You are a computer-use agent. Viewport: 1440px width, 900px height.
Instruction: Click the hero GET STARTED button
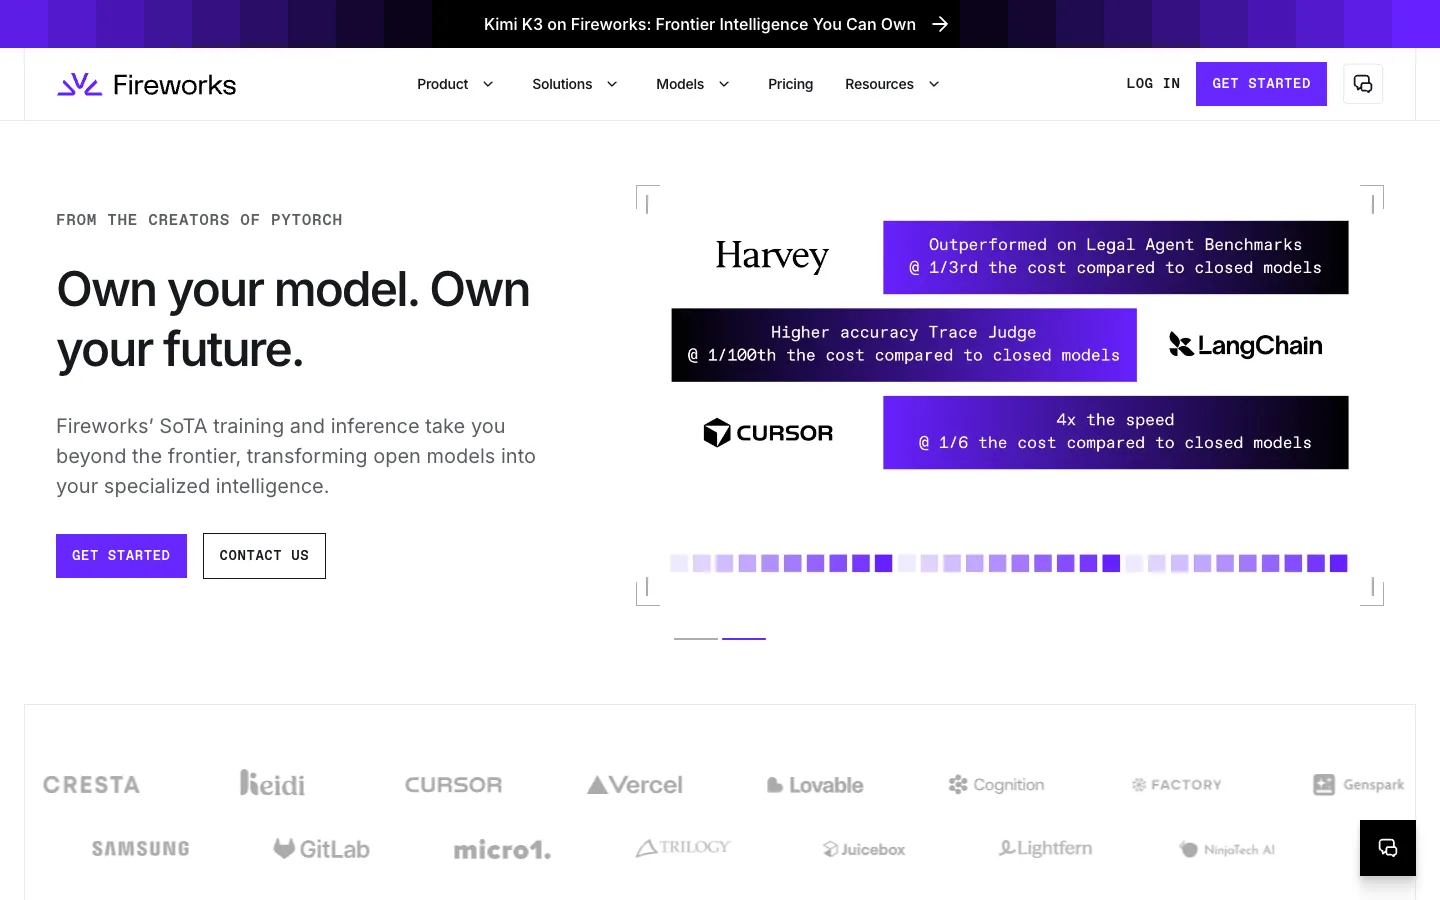pyautogui.click(x=121, y=556)
